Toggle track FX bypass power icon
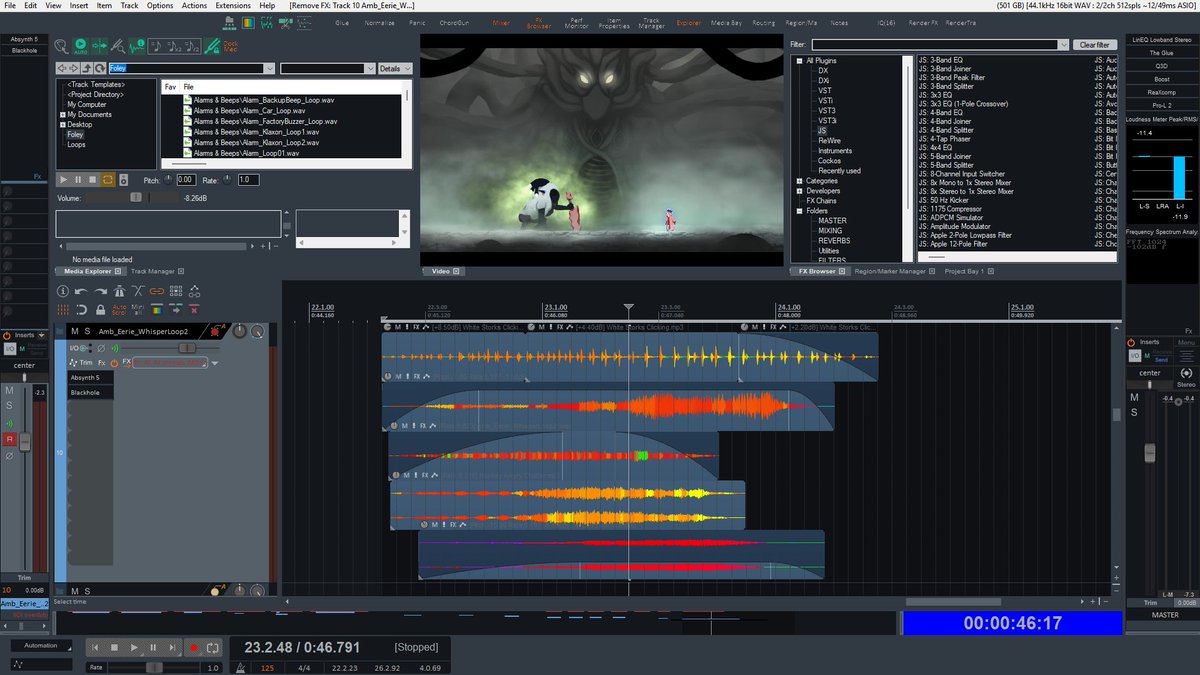 coord(114,363)
